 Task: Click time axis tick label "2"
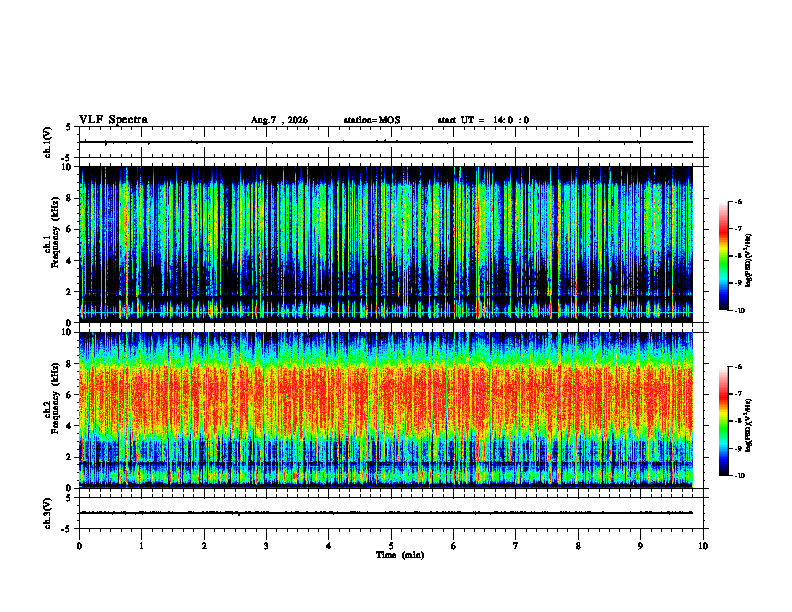204,546
